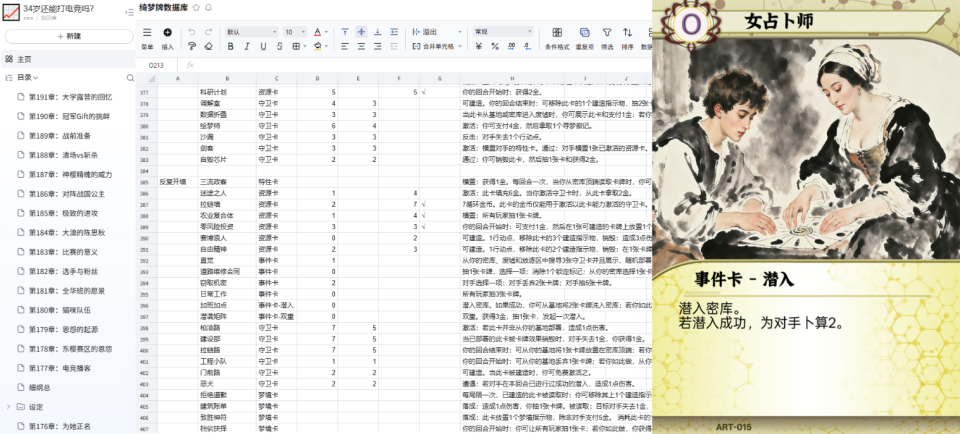Viewport: 960px width, 434px height.
Task: Toggle italic formatting
Action: point(247,46)
